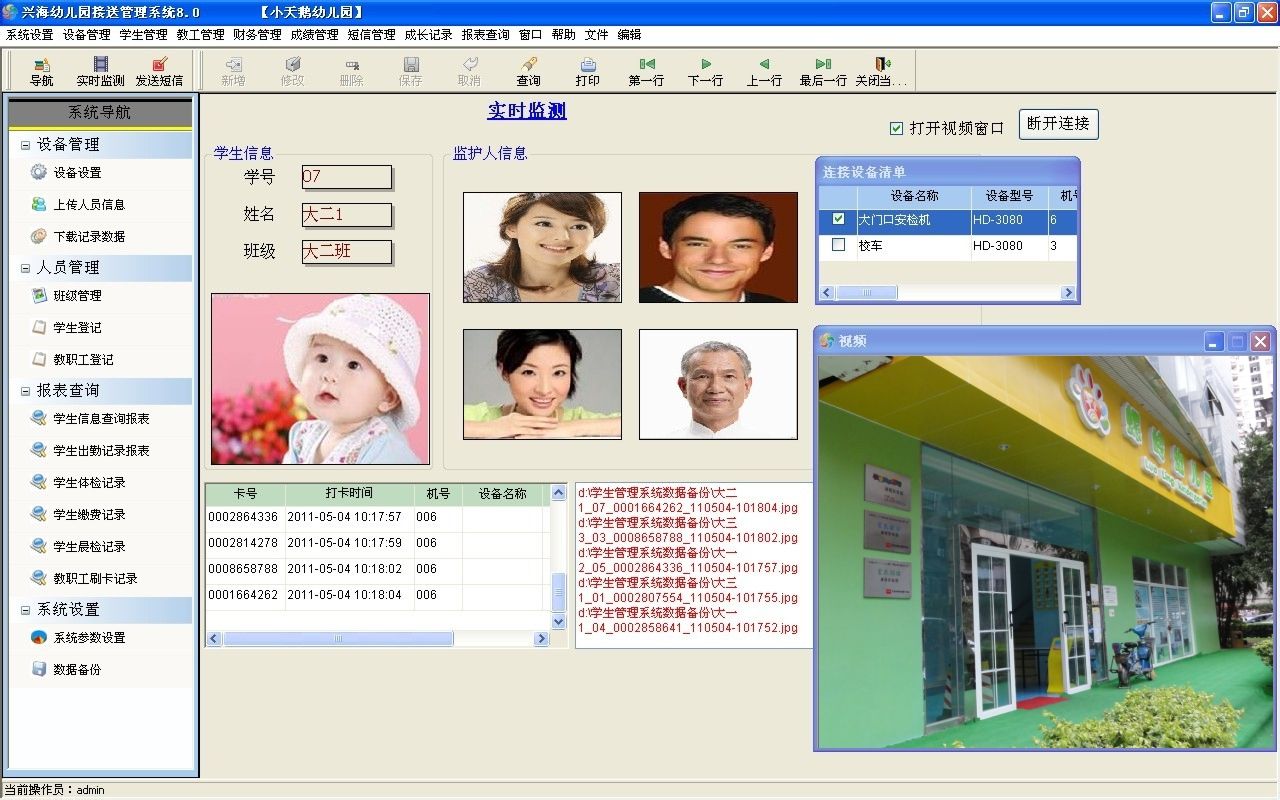The height and width of the screenshot is (800, 1280).
Task: Open the 学生管理 menu
Action: 143,34
